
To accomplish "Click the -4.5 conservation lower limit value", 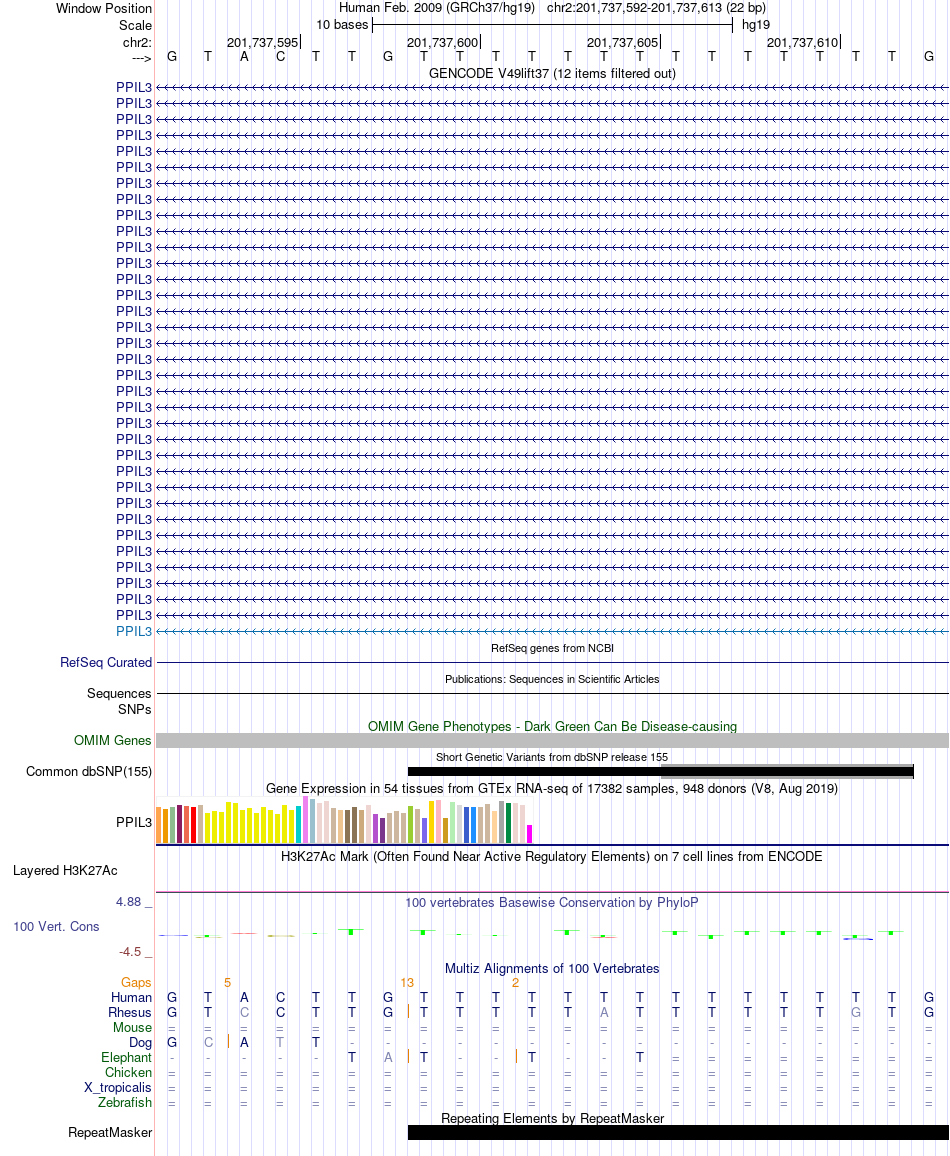I will click(x=130, y=952).
